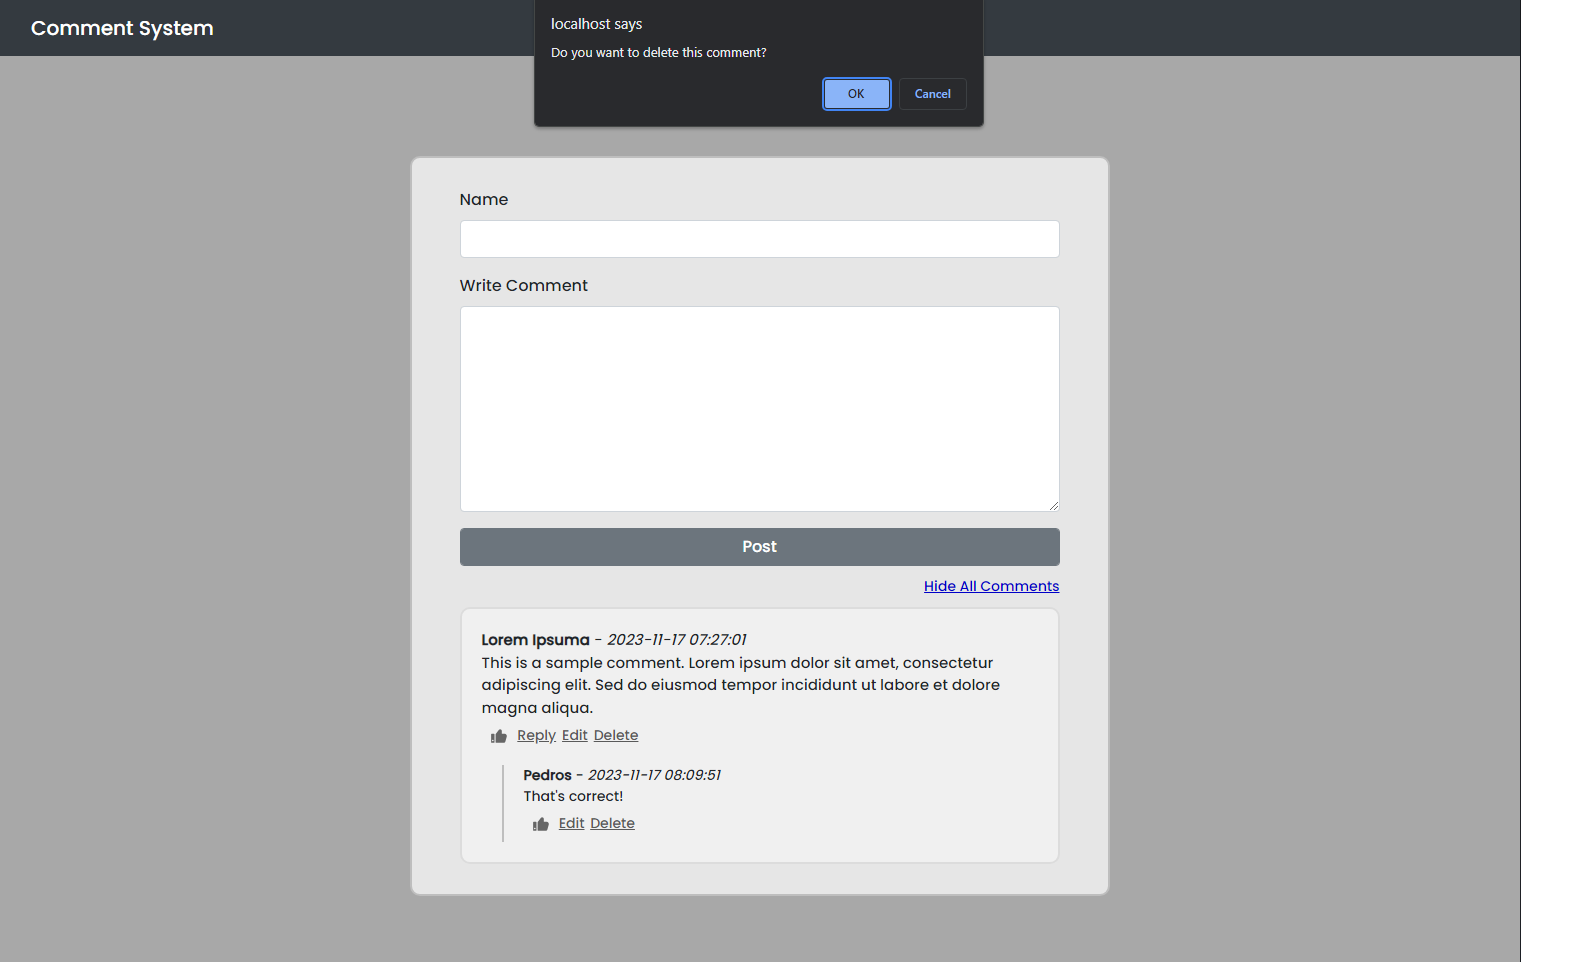Like the Lorem Ipsuma comment with thumbs-up
Image resolution: width=1582 pixels, height=965 pixels.
(499, 737)
